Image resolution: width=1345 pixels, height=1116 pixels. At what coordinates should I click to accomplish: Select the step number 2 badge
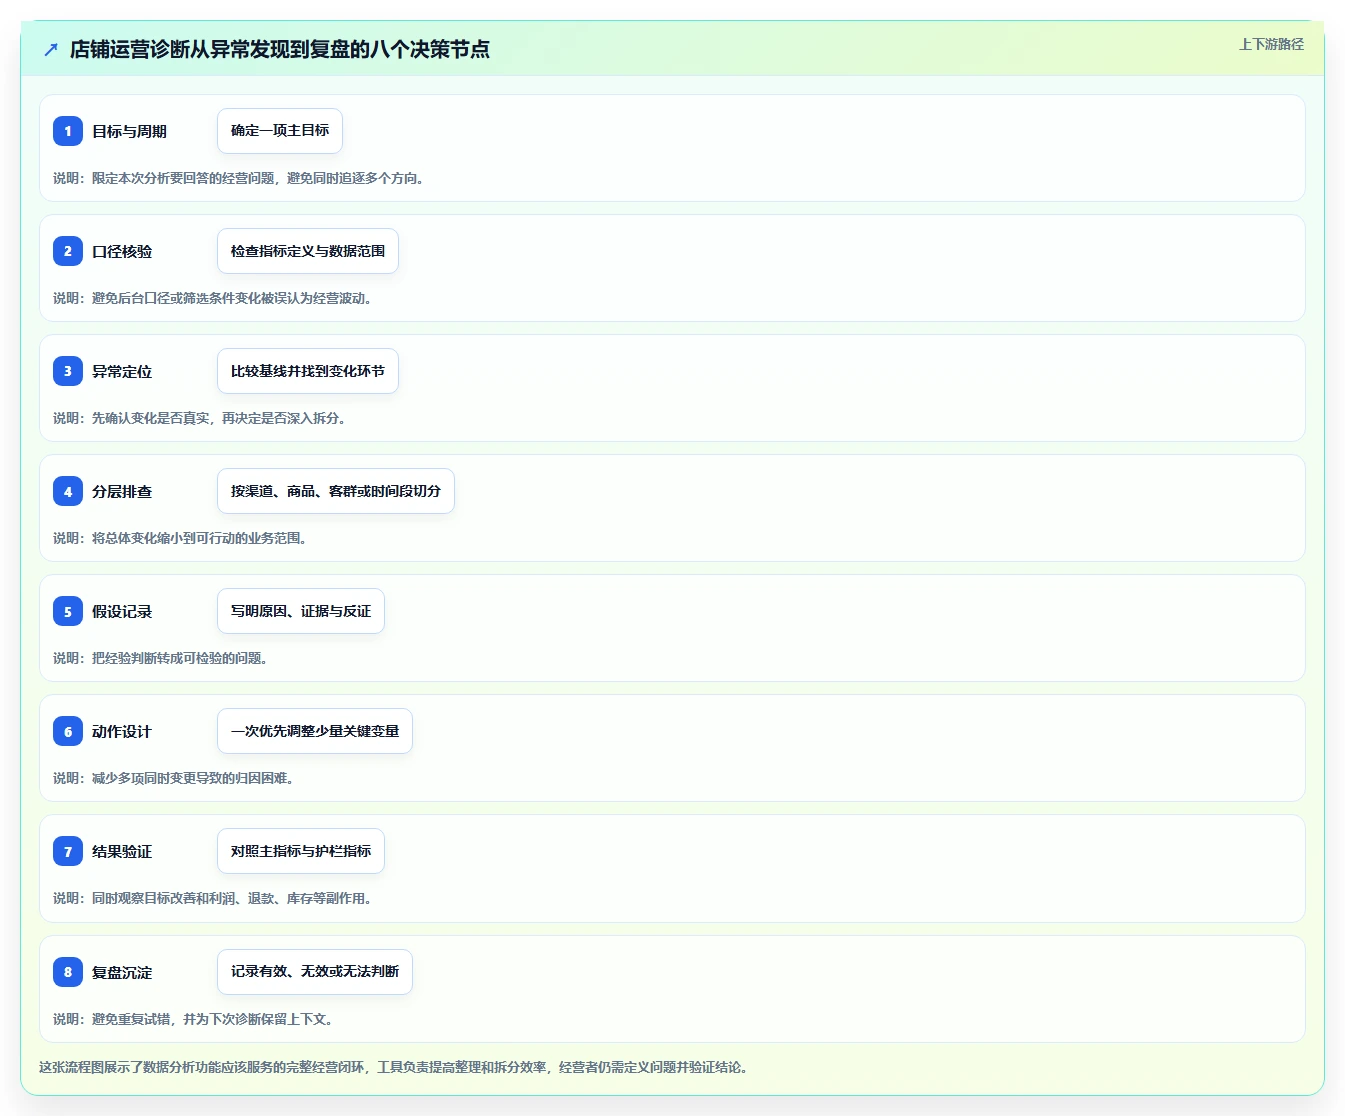68,251
